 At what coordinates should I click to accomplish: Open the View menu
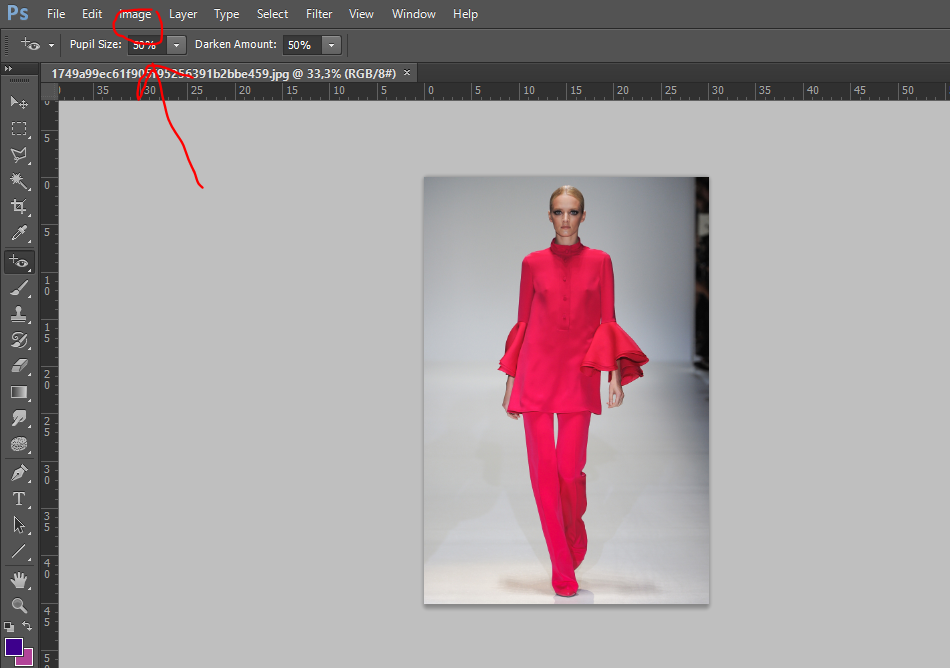pyautogui.click(x=361, y=13)
